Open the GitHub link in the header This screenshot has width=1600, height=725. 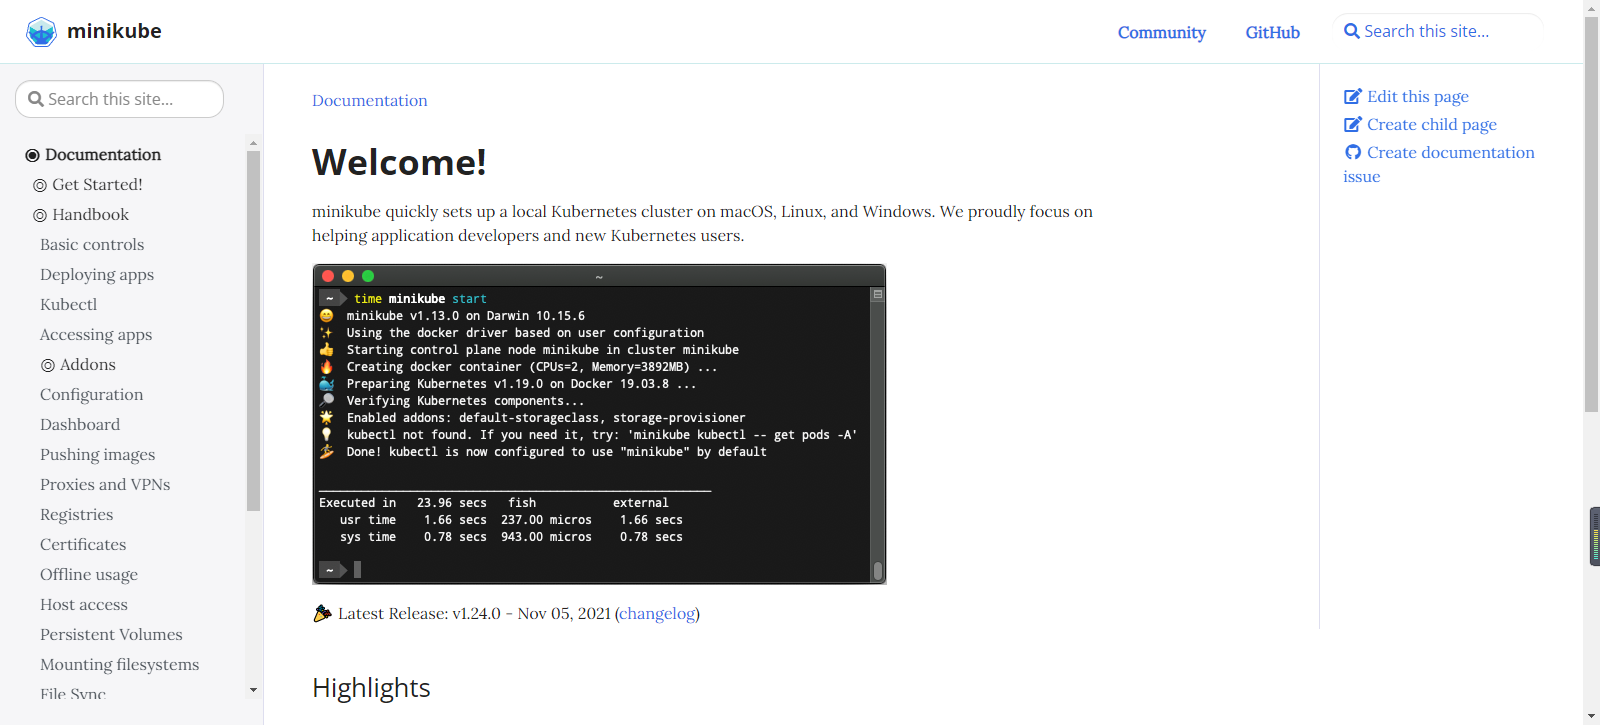[1273, 32]
